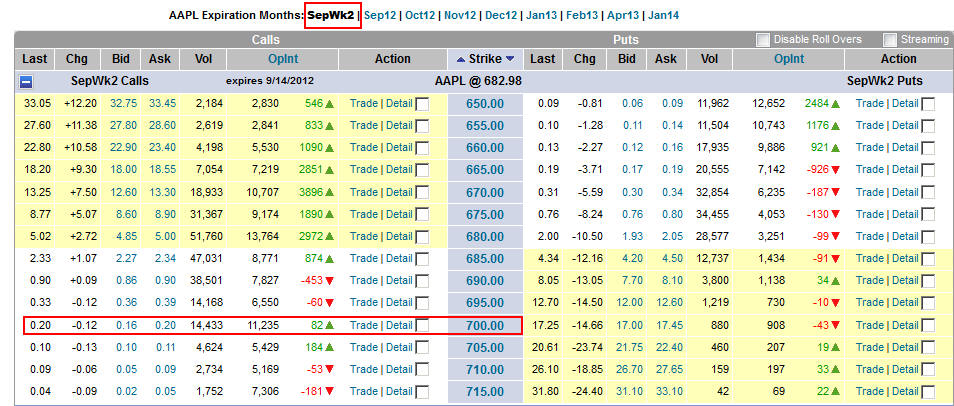Screen dimensions: 954x406
Task: Click the Strike column header
Action: coord(485,59)
